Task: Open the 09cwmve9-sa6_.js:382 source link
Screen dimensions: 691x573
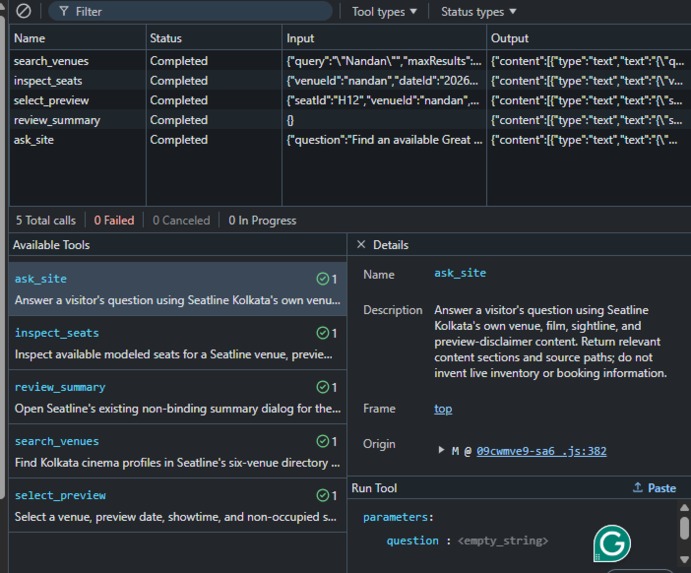Action: point(541,451)
